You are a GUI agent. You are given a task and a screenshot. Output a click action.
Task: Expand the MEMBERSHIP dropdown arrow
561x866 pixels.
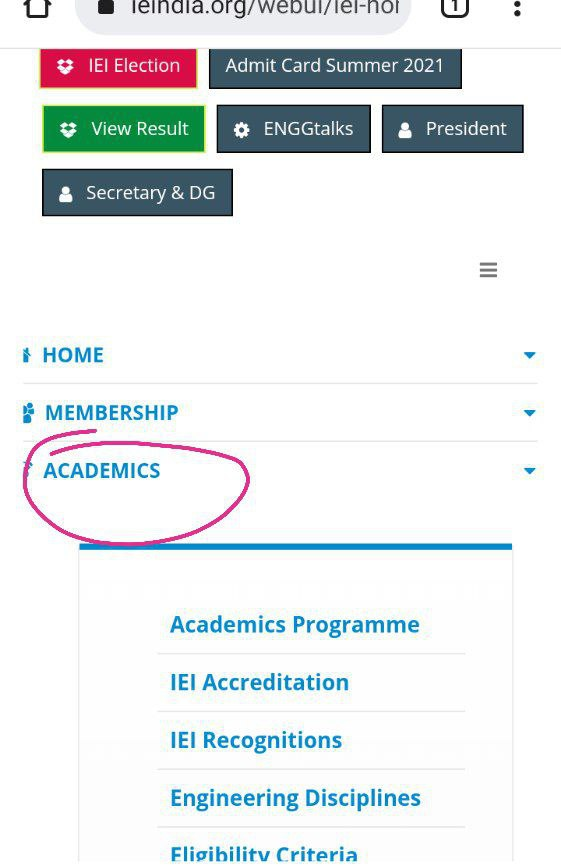[530, 413]
